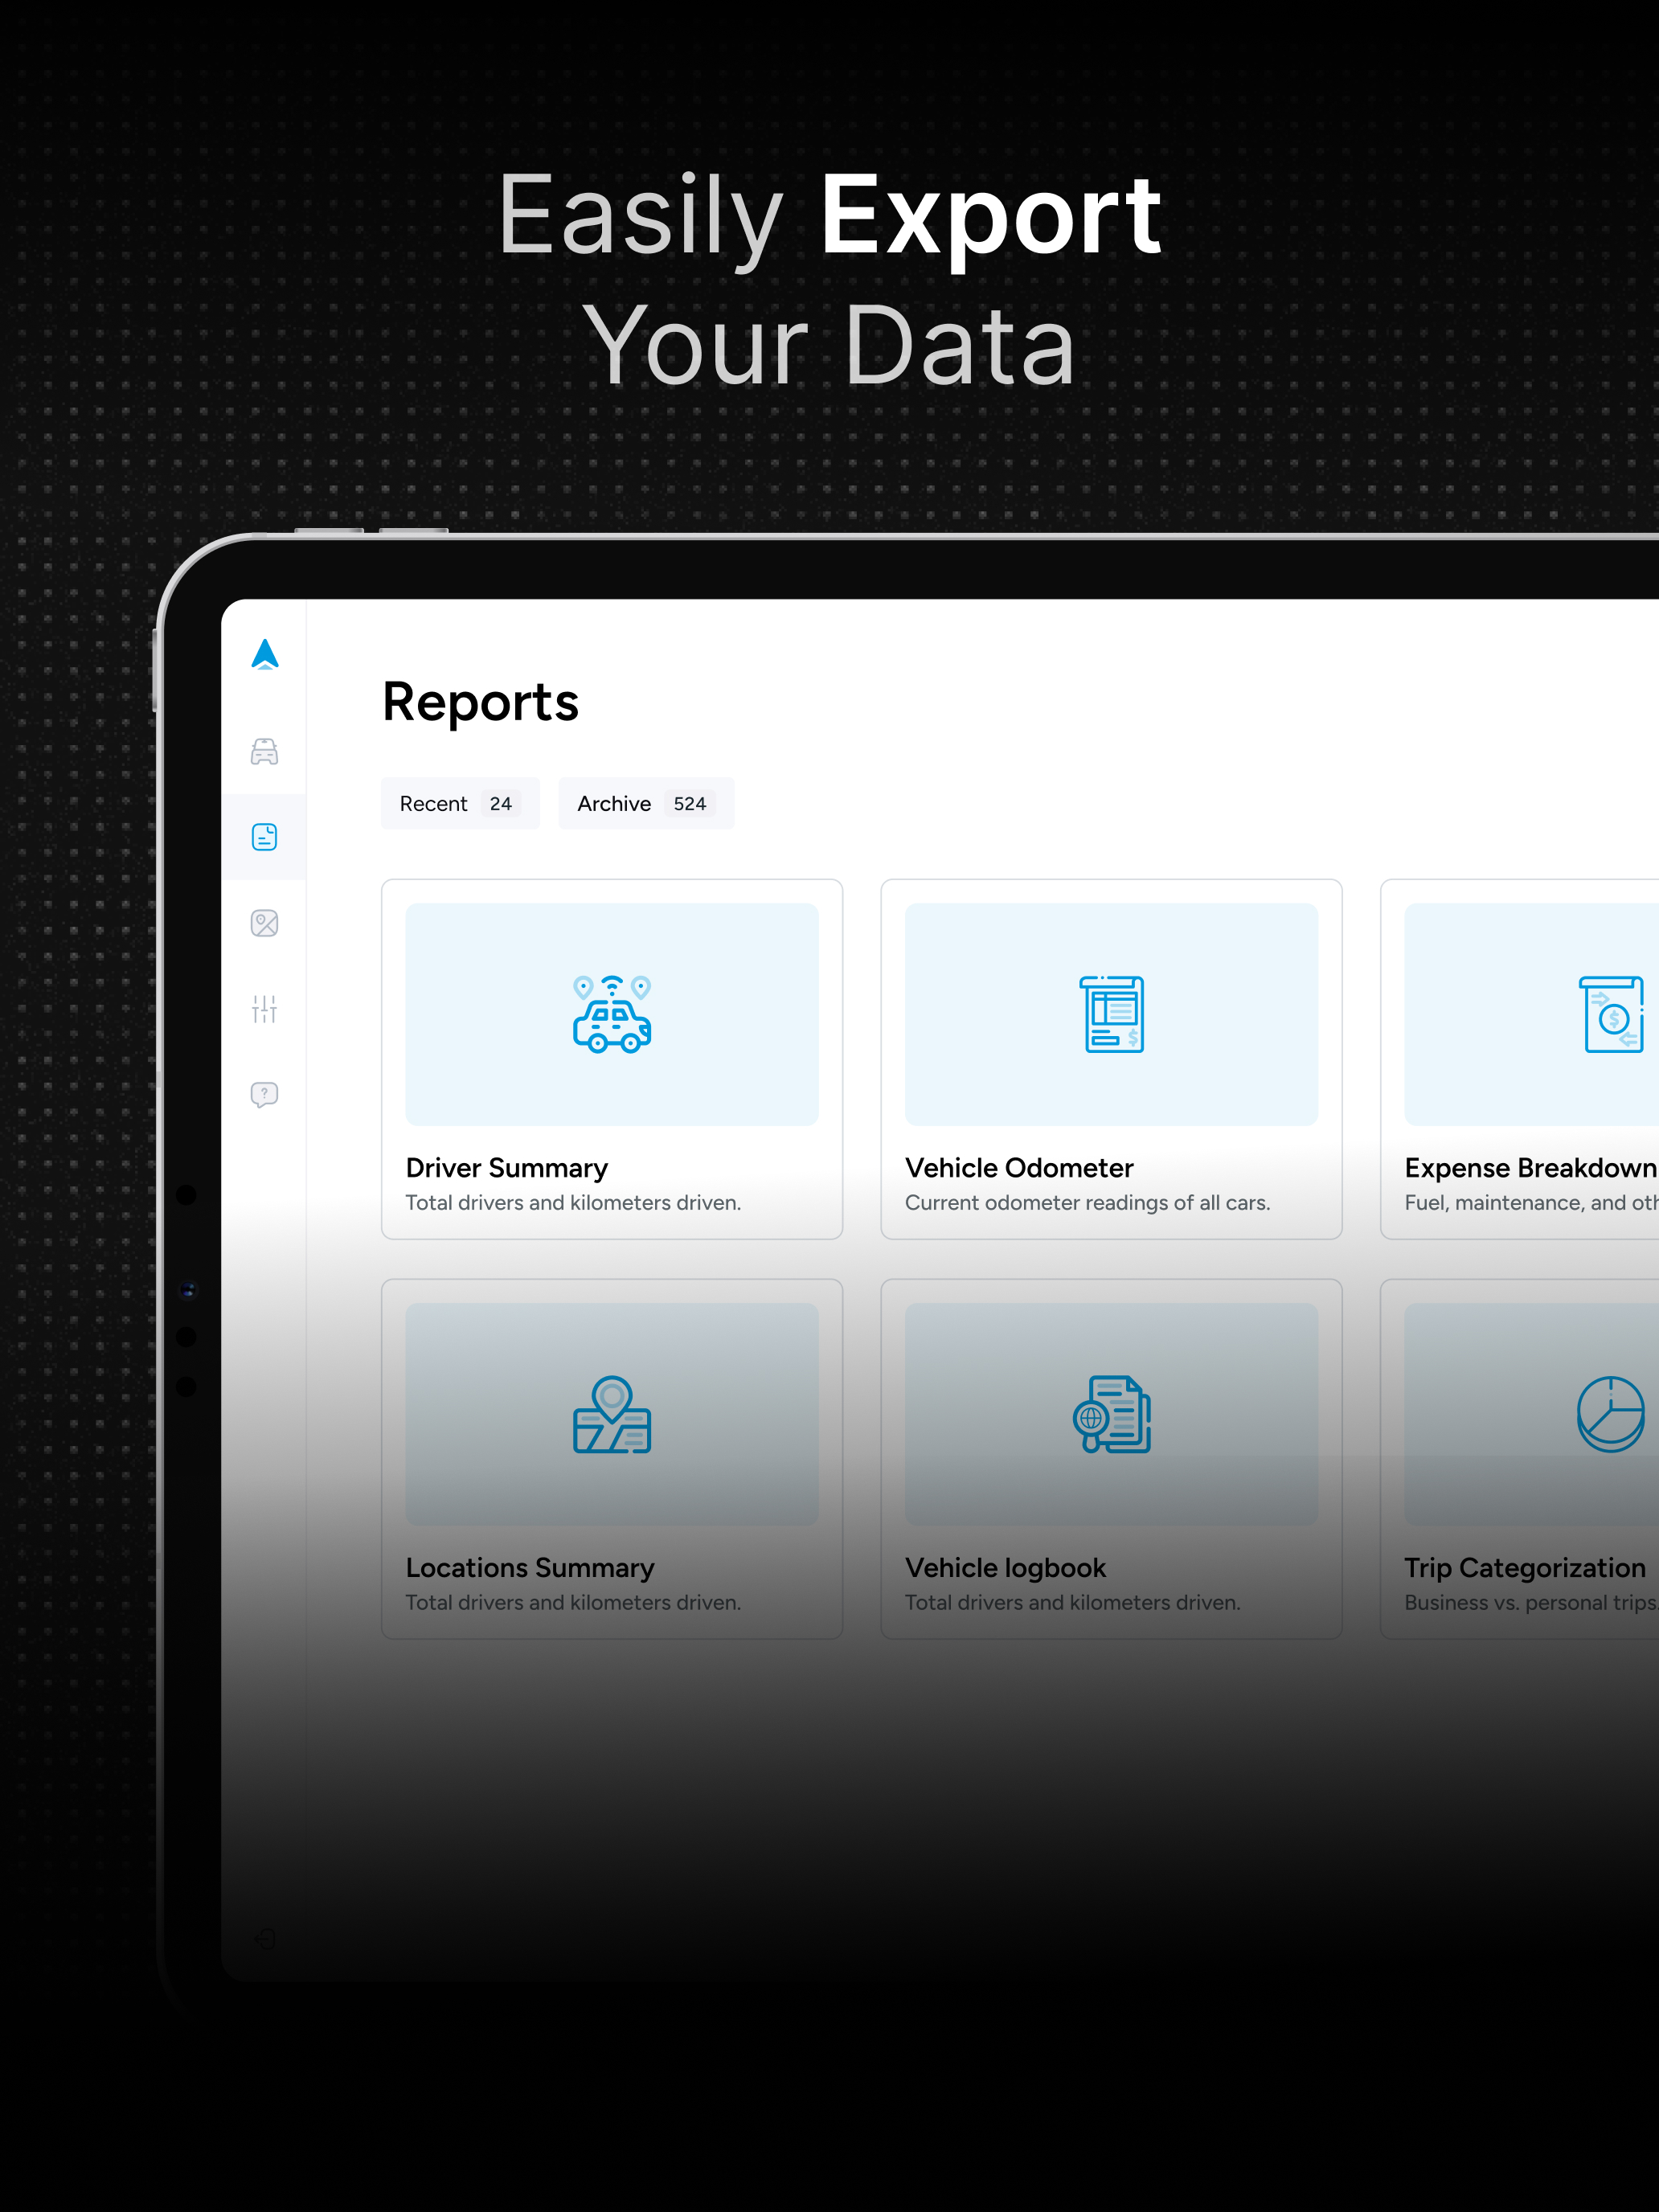Click the logout icon at sidebar bottom
Screen dimensions: 1659x2212
(x=264, y=1939)
